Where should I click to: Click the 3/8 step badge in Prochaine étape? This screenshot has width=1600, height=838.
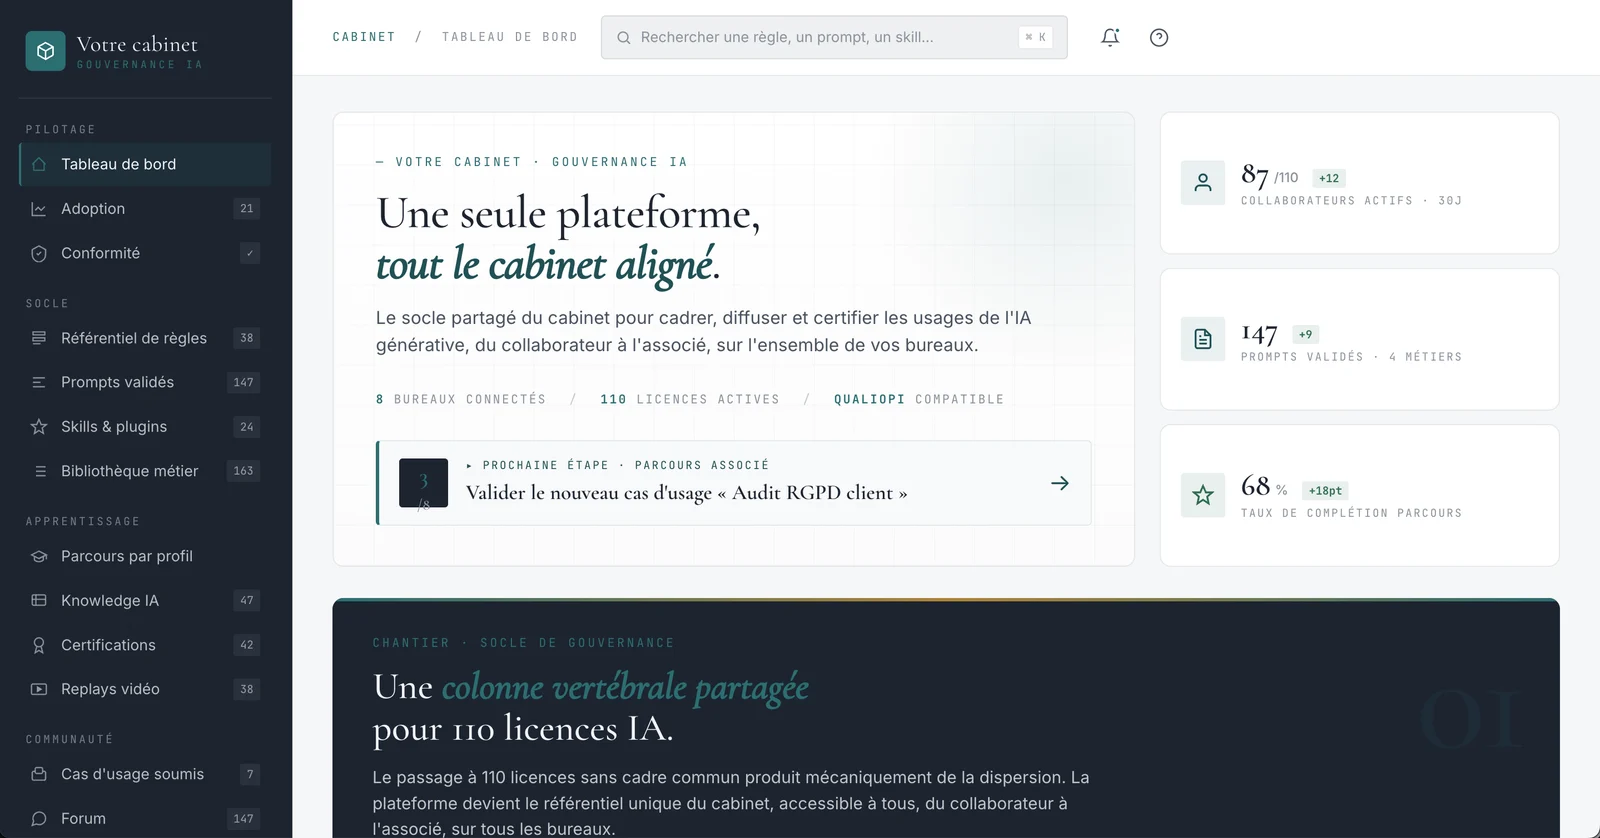(423, 483)
